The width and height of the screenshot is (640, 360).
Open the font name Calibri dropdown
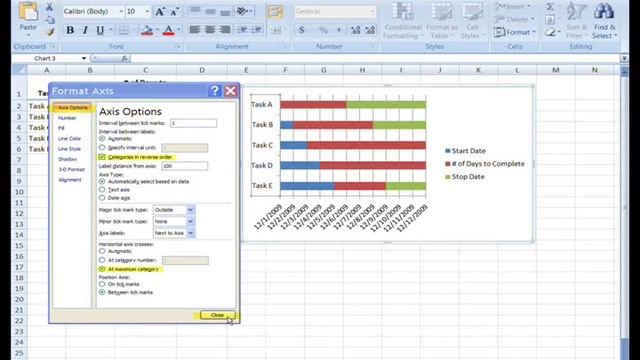tap(121, 12)
